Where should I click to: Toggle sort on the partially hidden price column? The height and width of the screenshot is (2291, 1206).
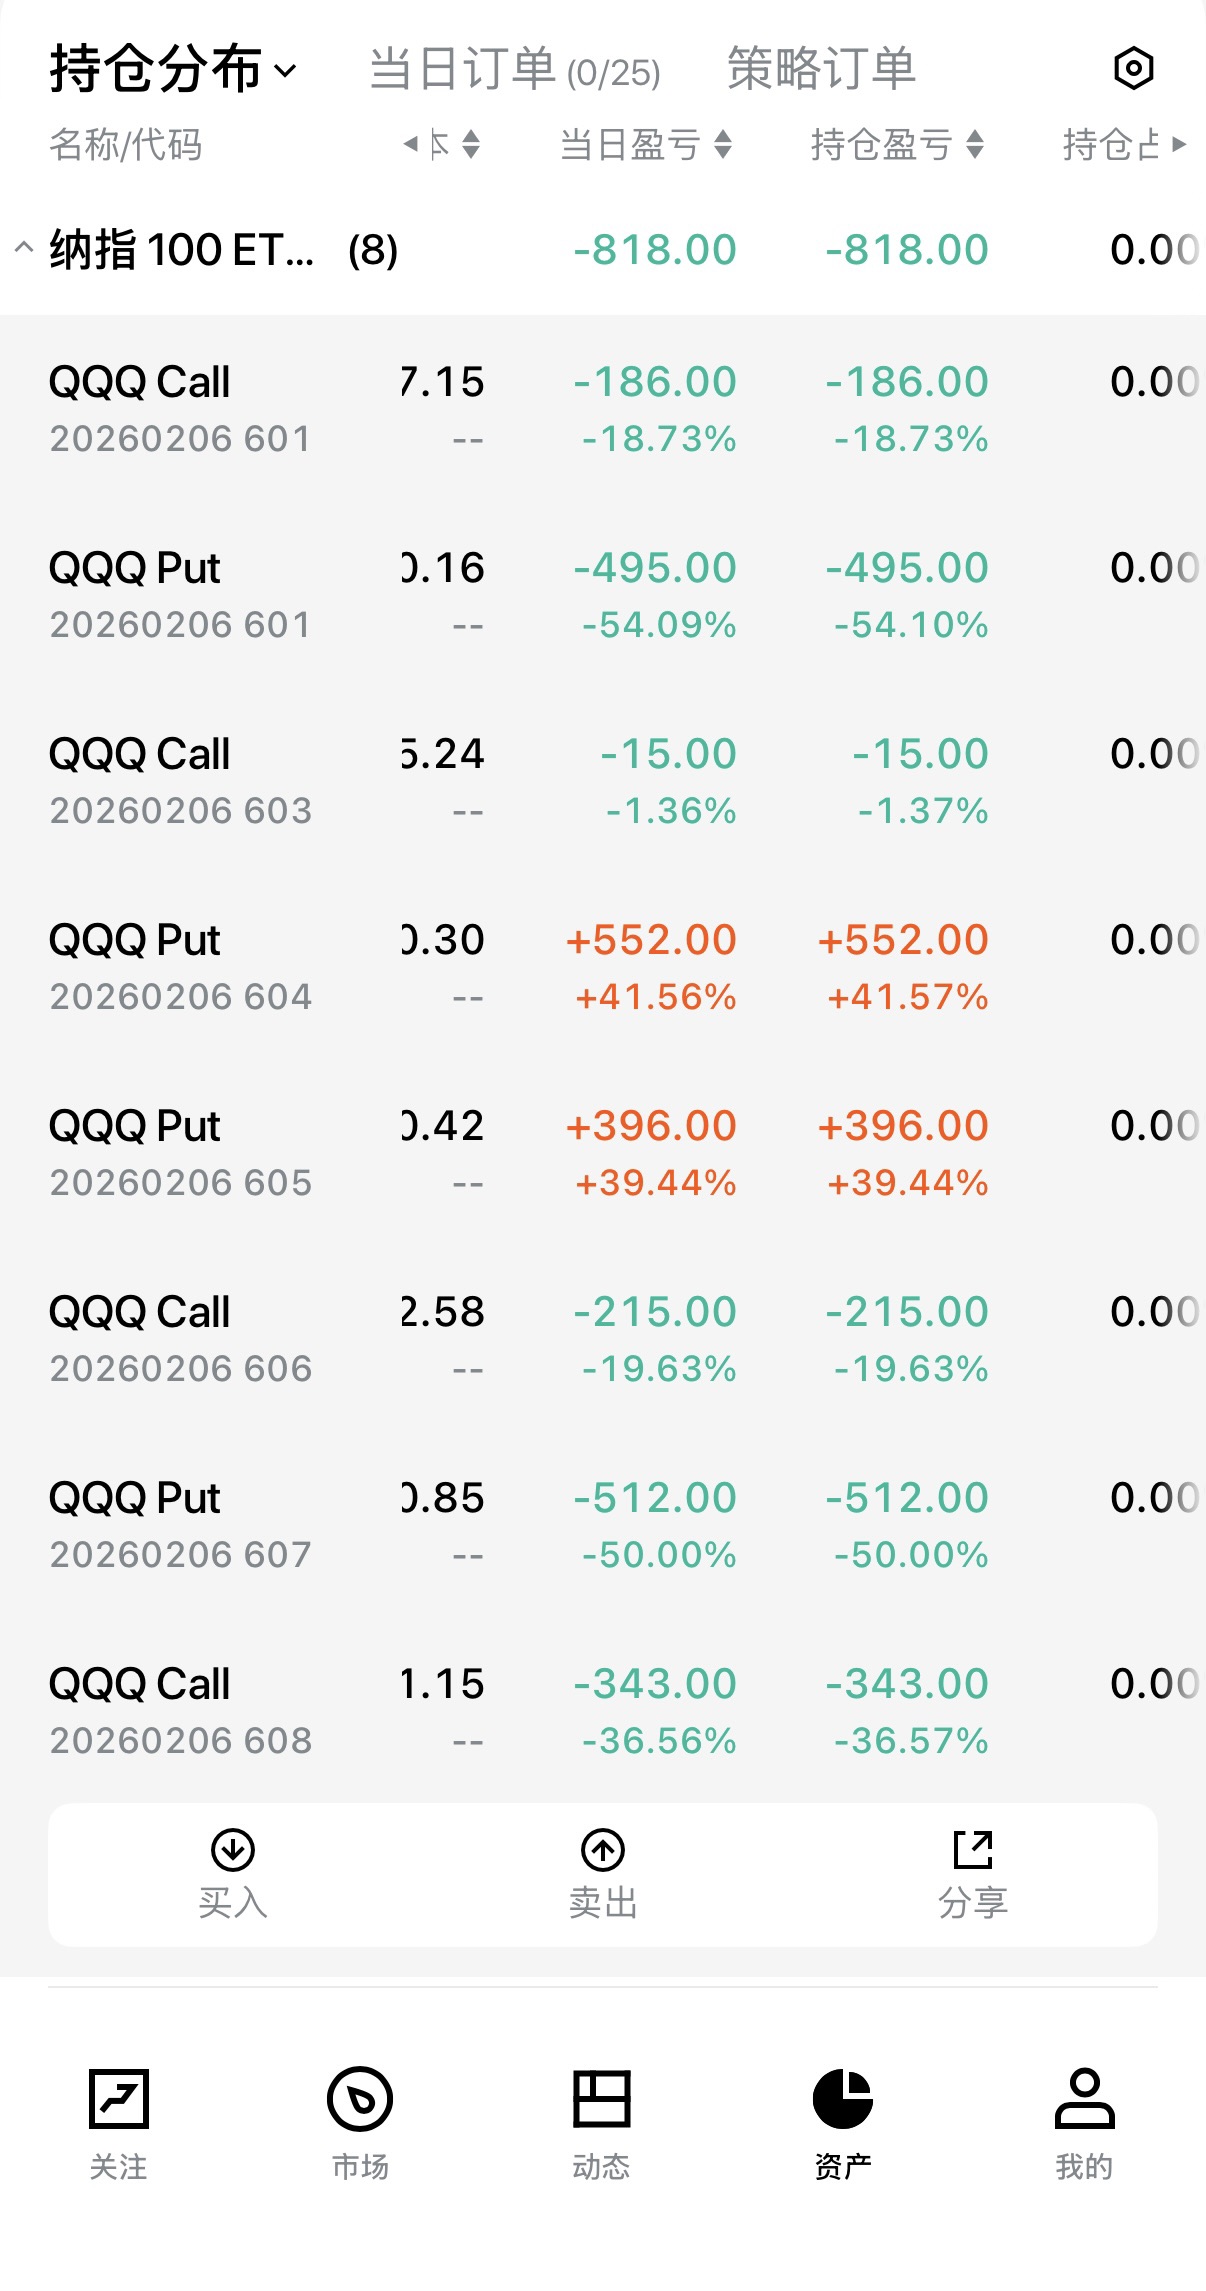click(471, 145)
